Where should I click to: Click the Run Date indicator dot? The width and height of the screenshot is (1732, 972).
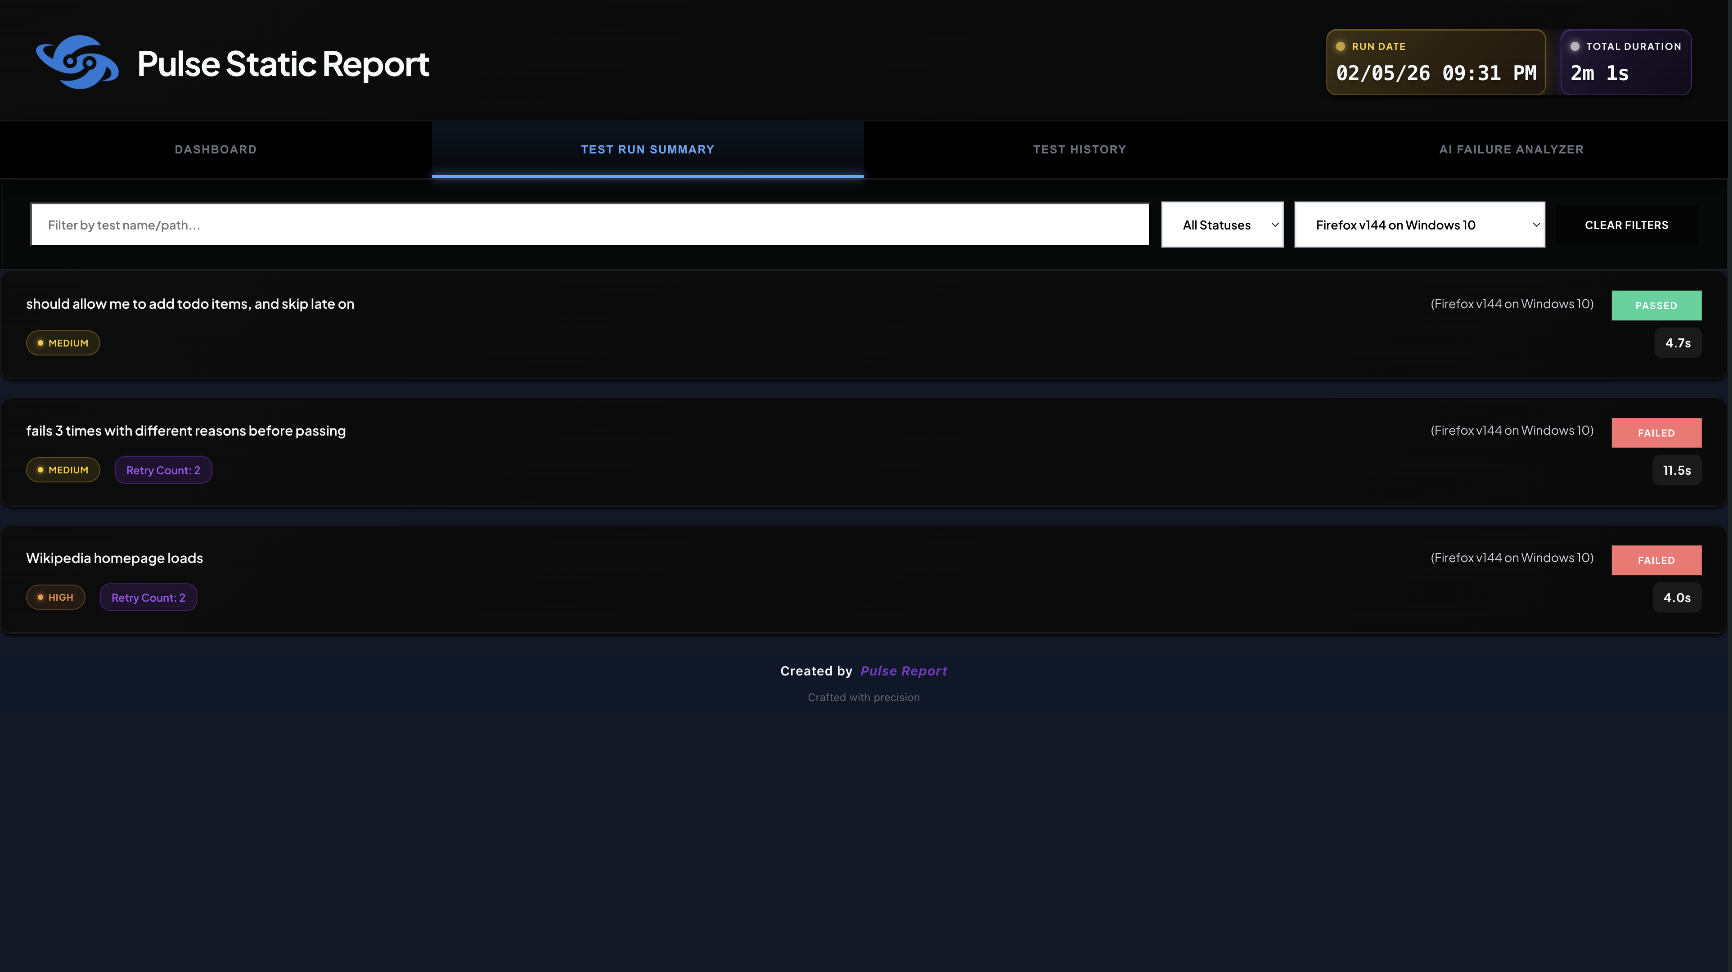(x=1341, y=47)
